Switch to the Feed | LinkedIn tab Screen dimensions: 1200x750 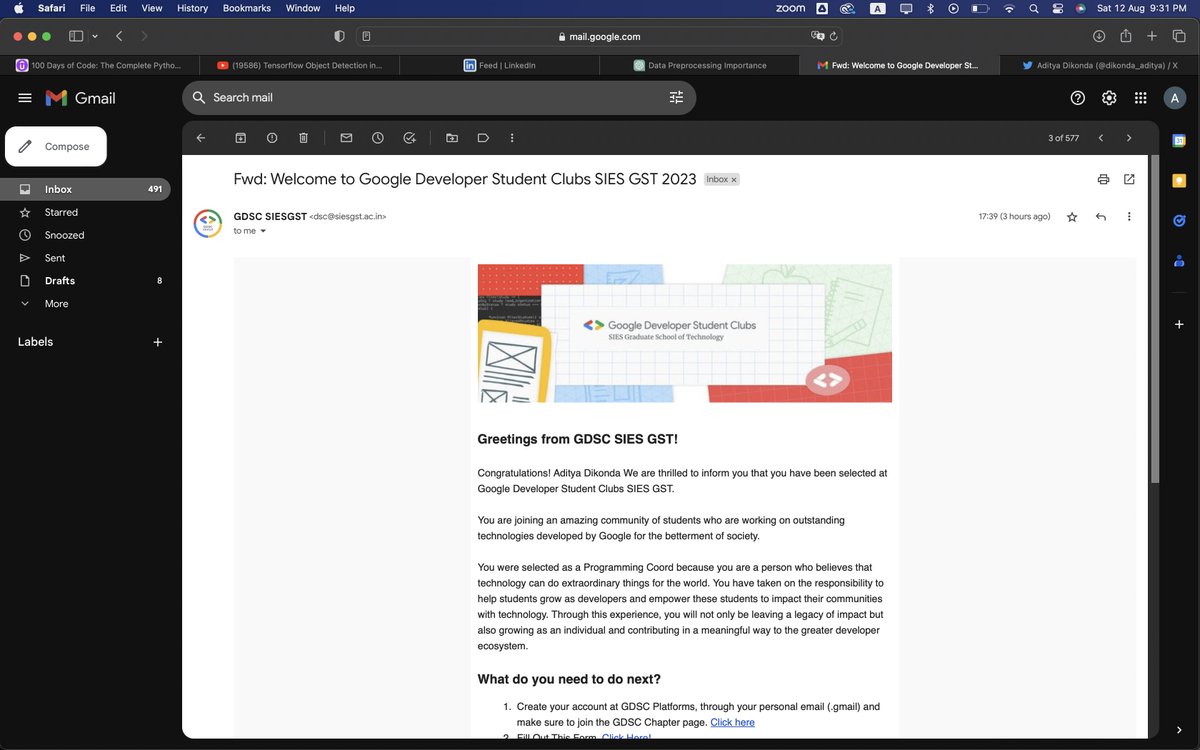pyautogui.click(x=500, y=65)
